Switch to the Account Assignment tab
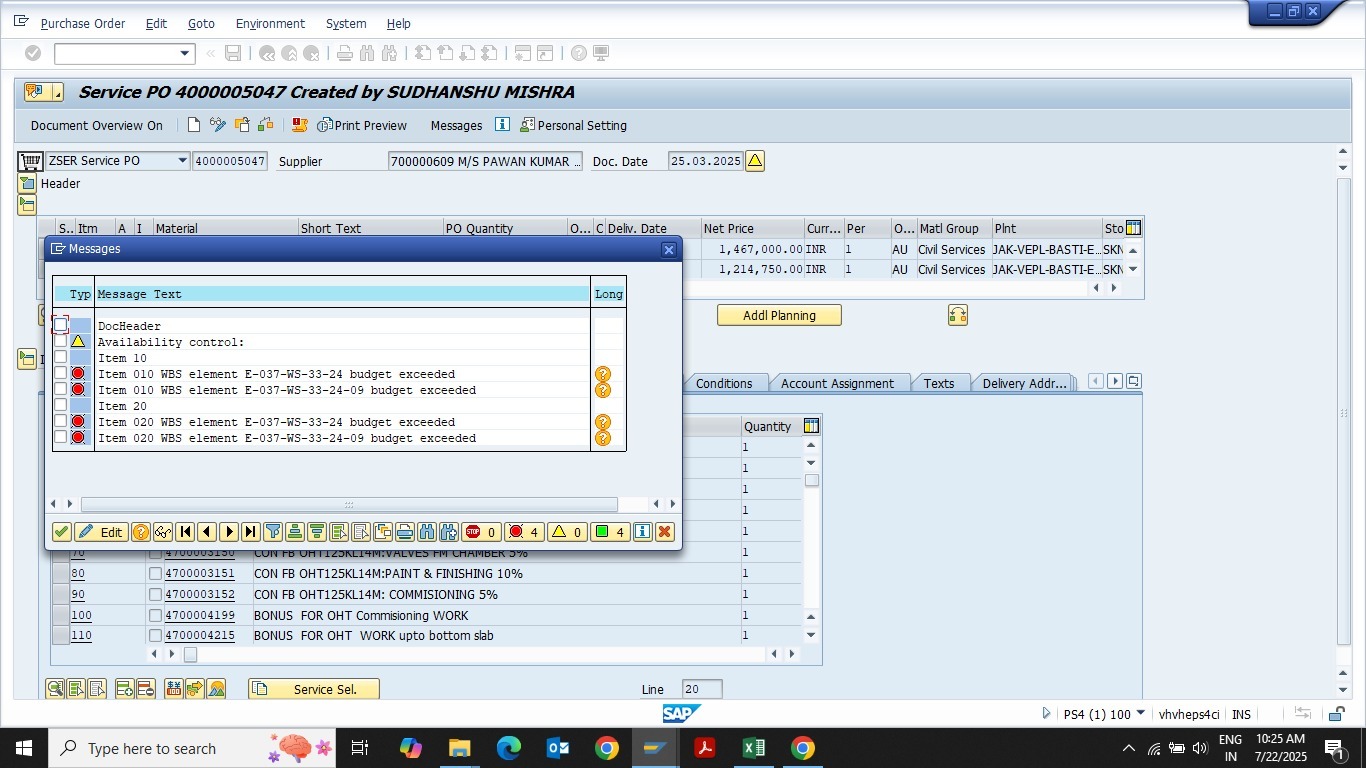1366x768 pixels. click(x=837, y=383)
